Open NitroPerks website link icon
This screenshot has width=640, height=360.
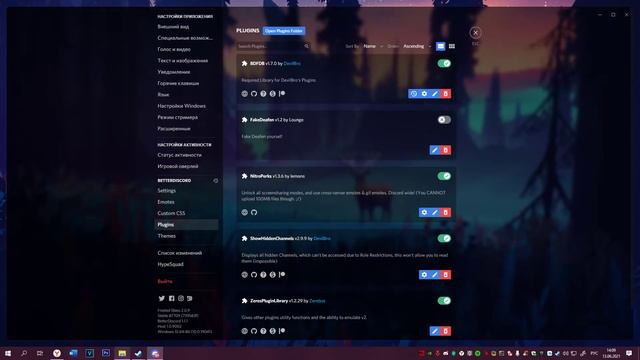tap(244, 212)
